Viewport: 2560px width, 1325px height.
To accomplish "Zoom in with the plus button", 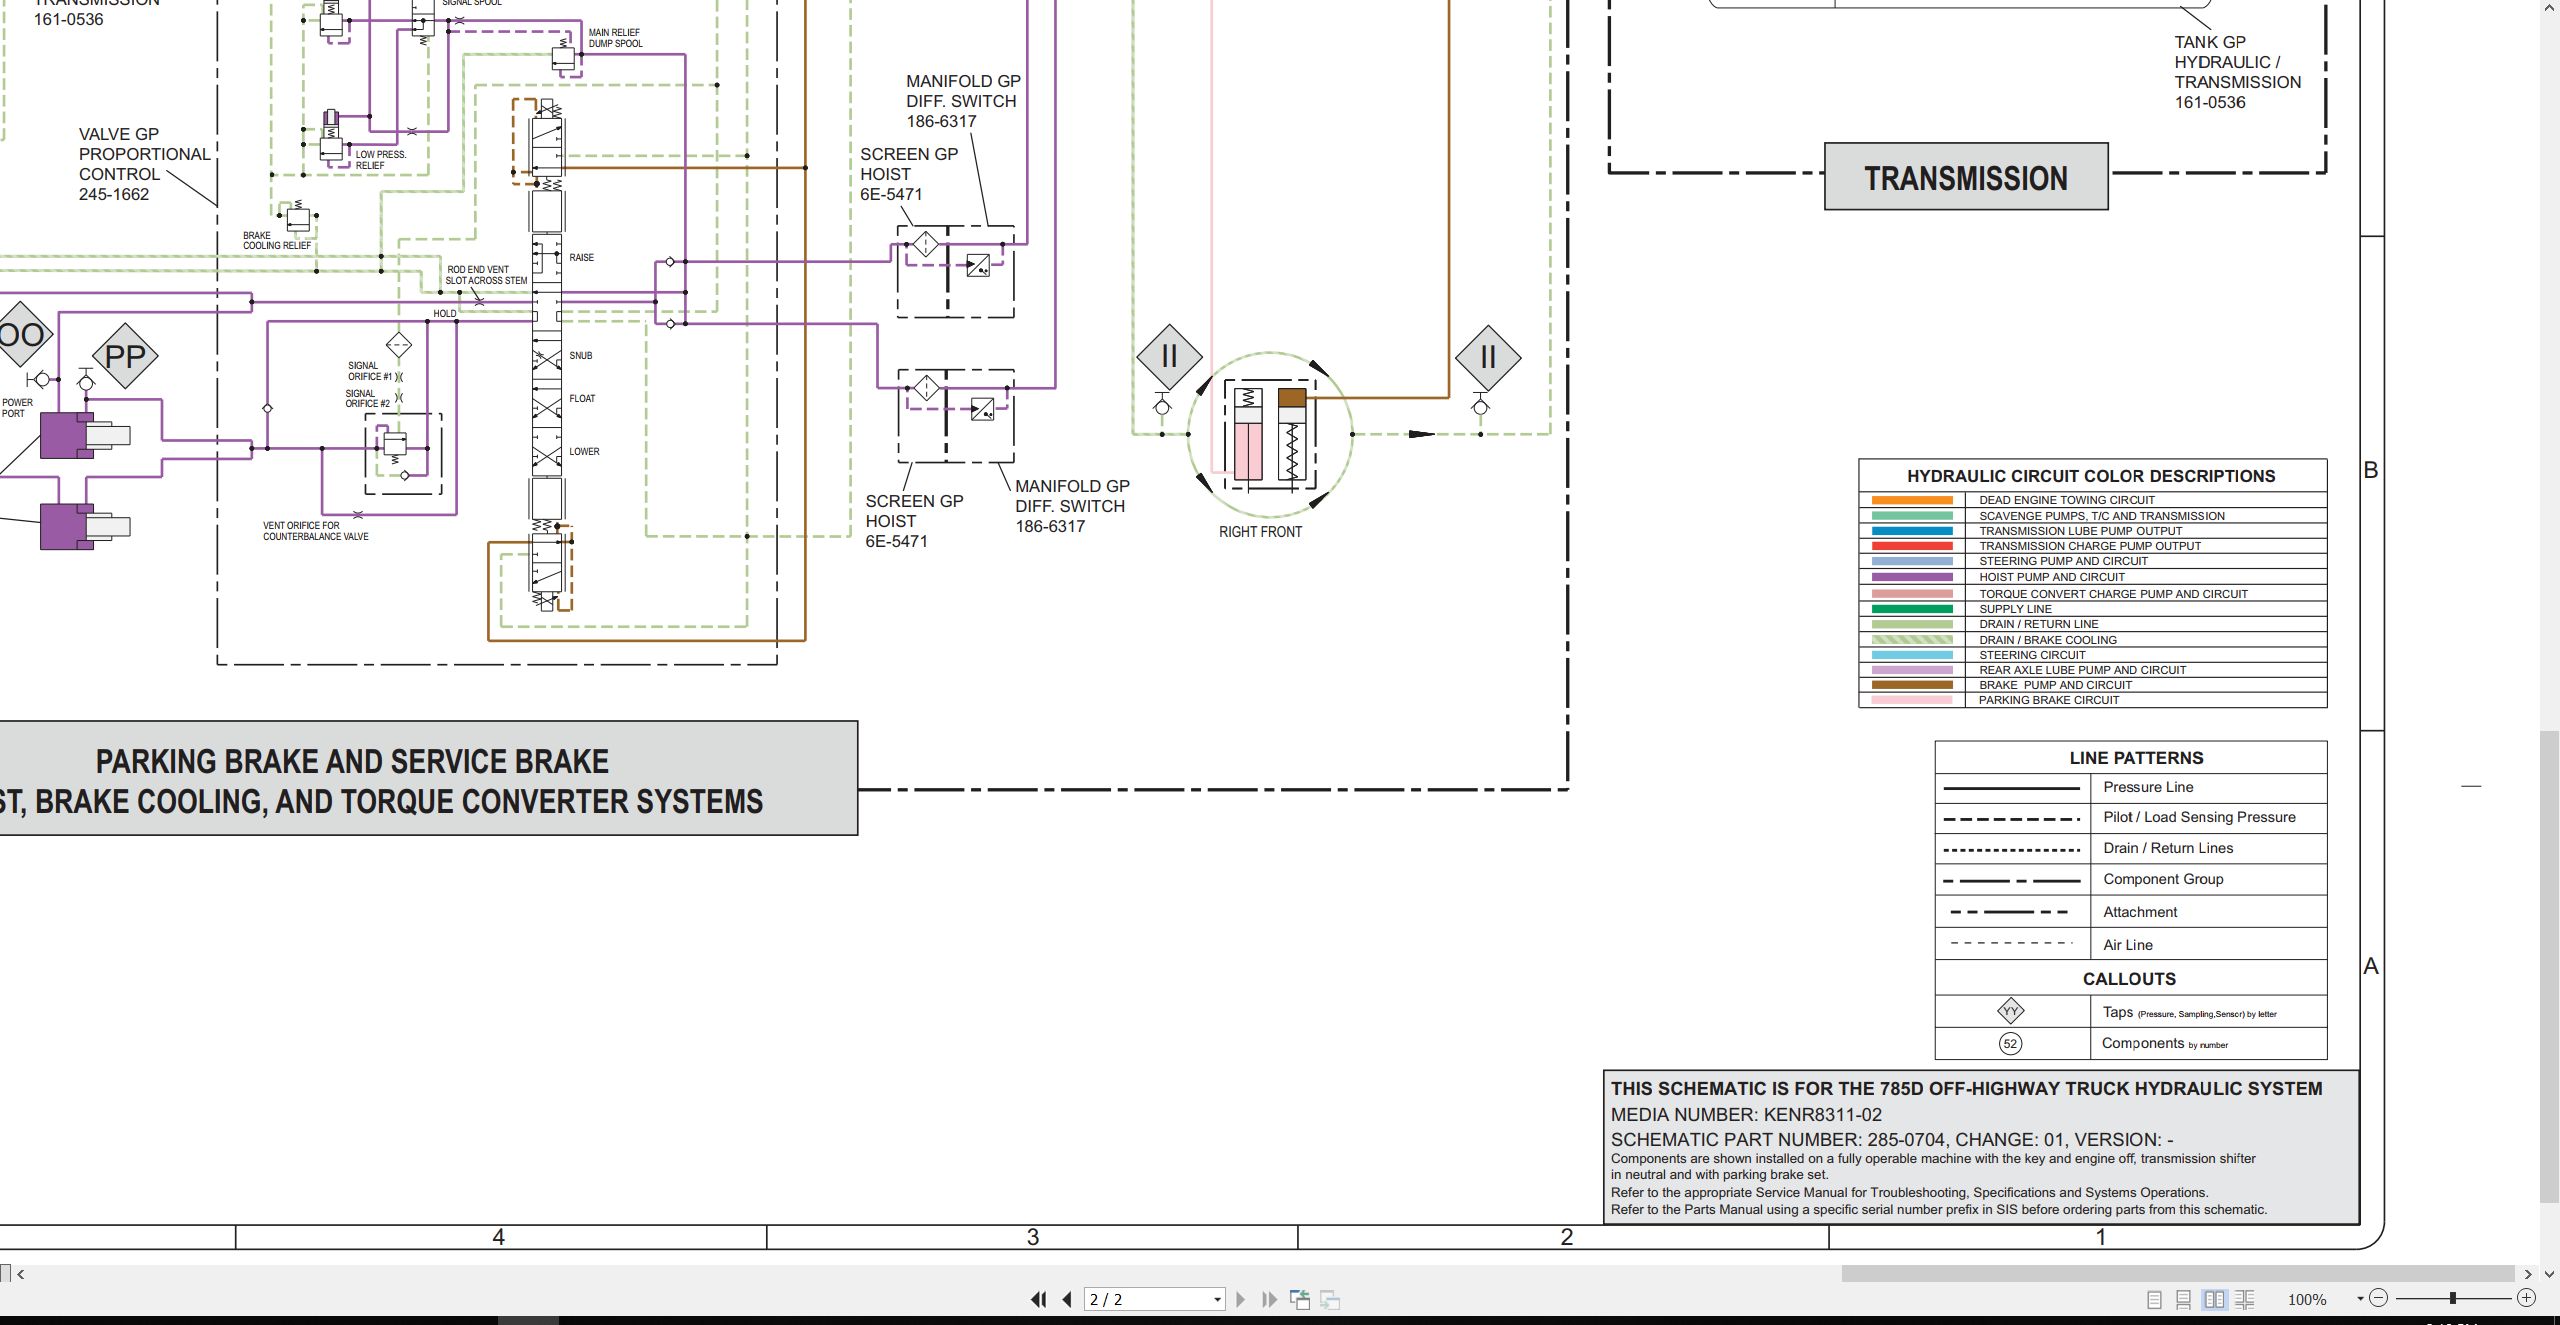I will (x=2526, y=1298).
